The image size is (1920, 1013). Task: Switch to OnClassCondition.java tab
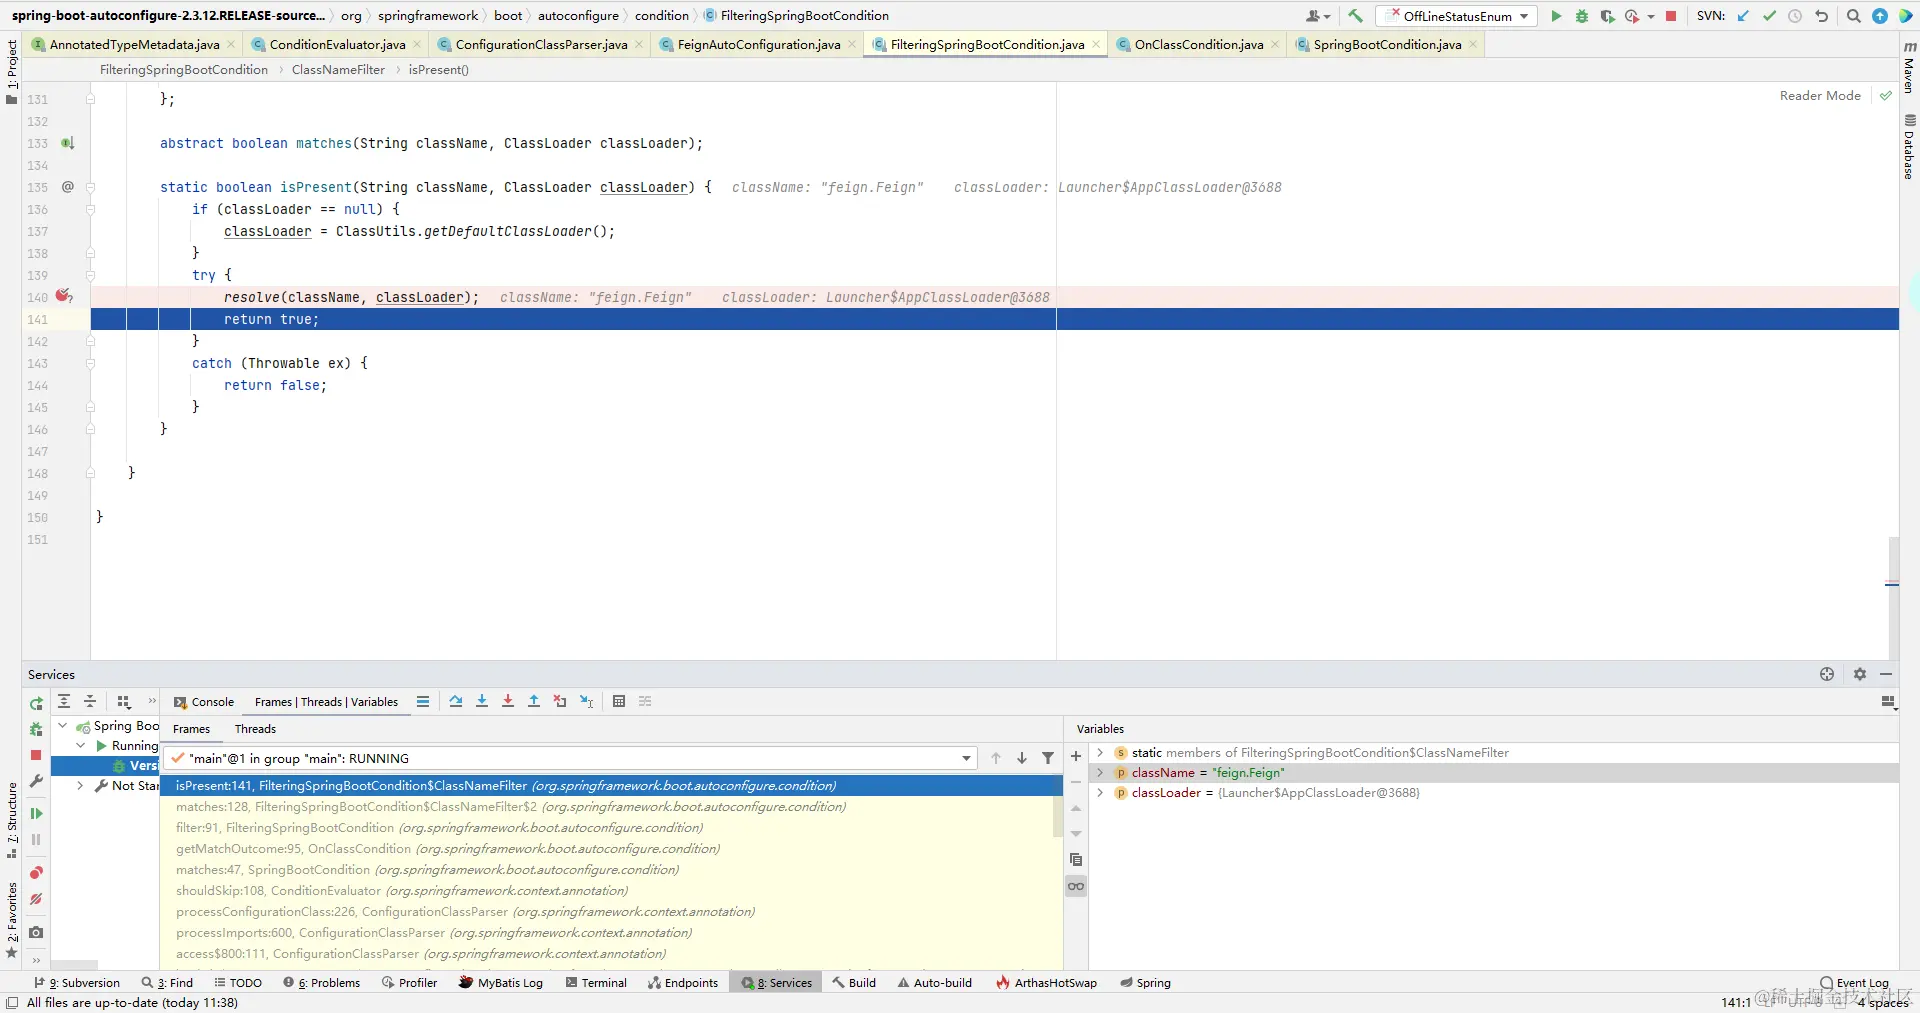[1198, 45]
